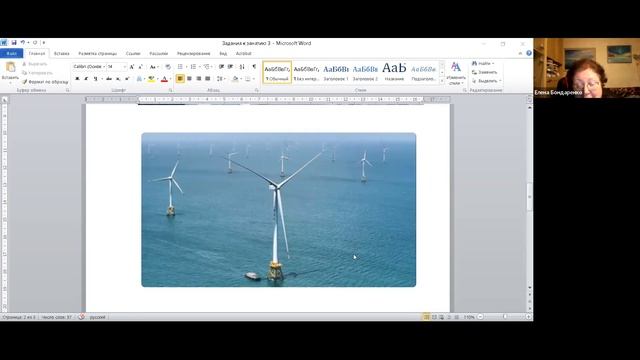Switch to the Вид tab

point(223,53)
